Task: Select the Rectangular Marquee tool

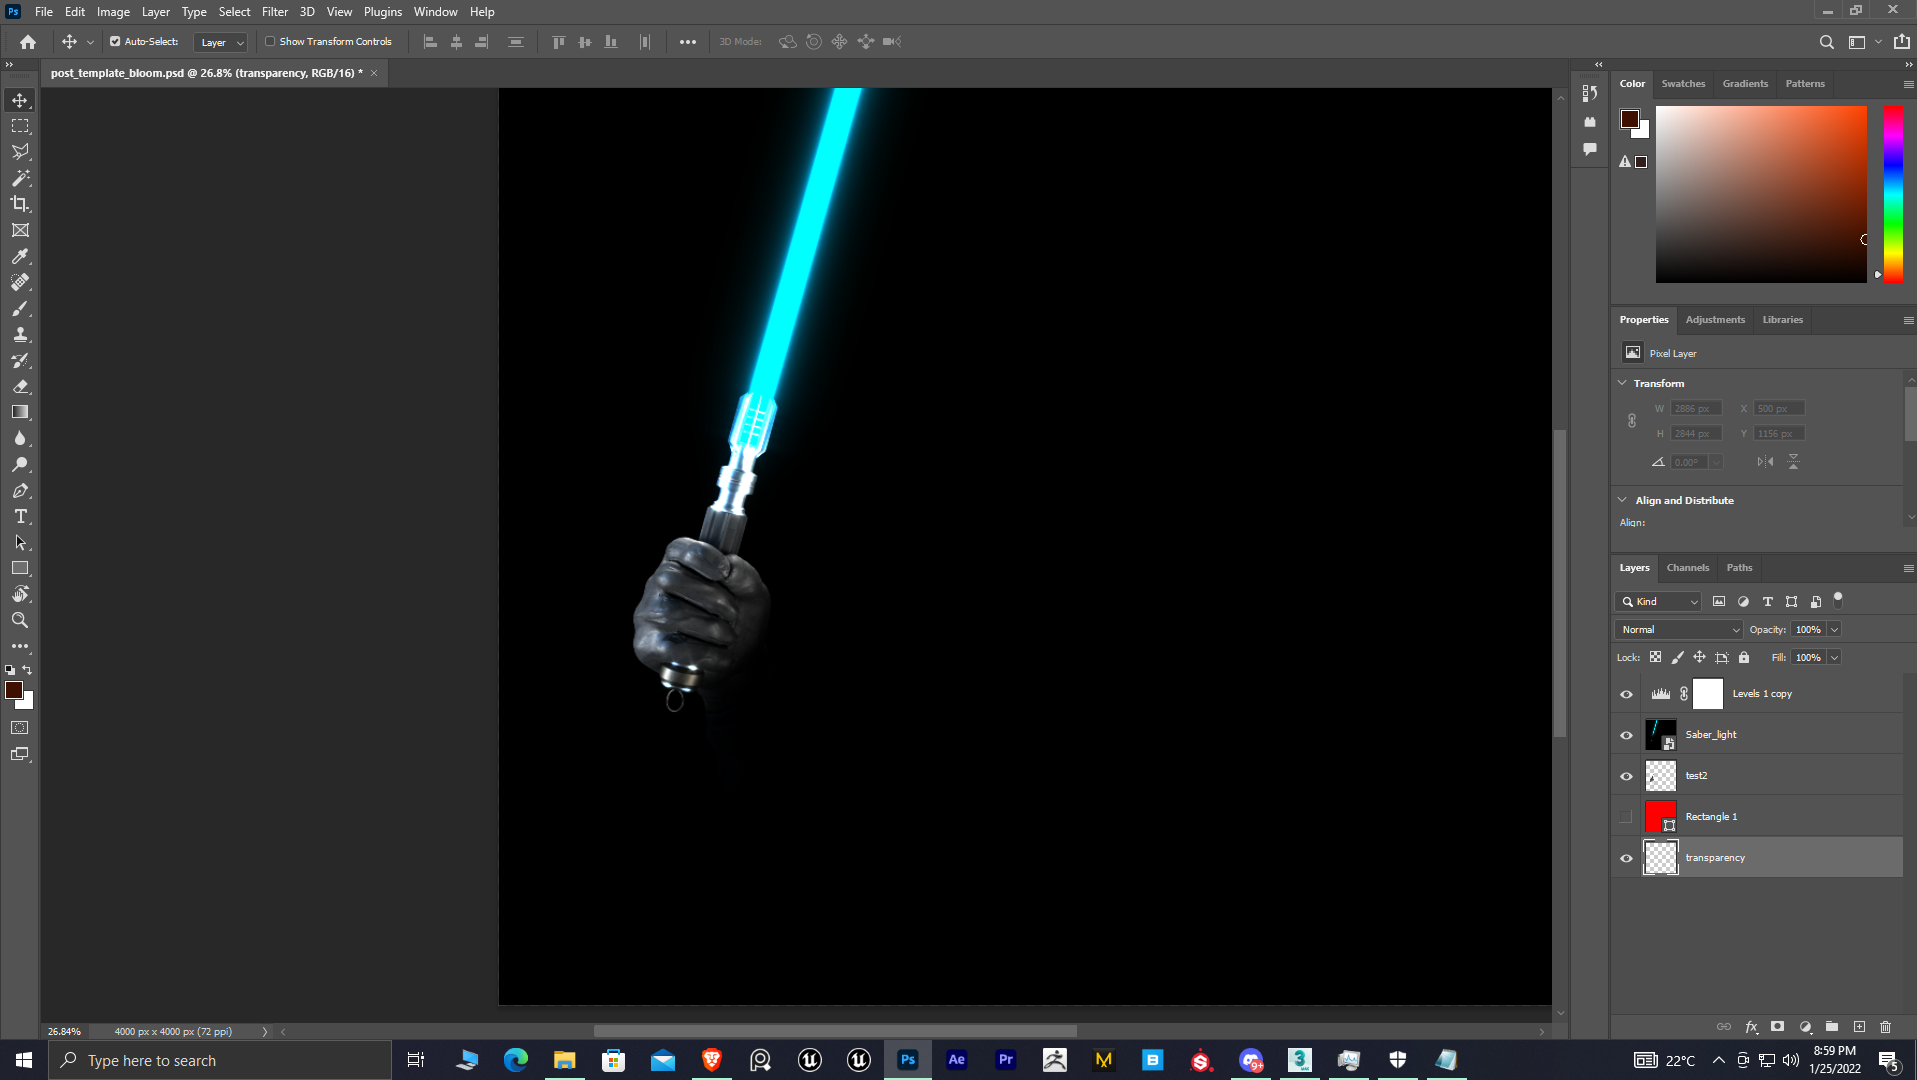Action: pos(20,126)
